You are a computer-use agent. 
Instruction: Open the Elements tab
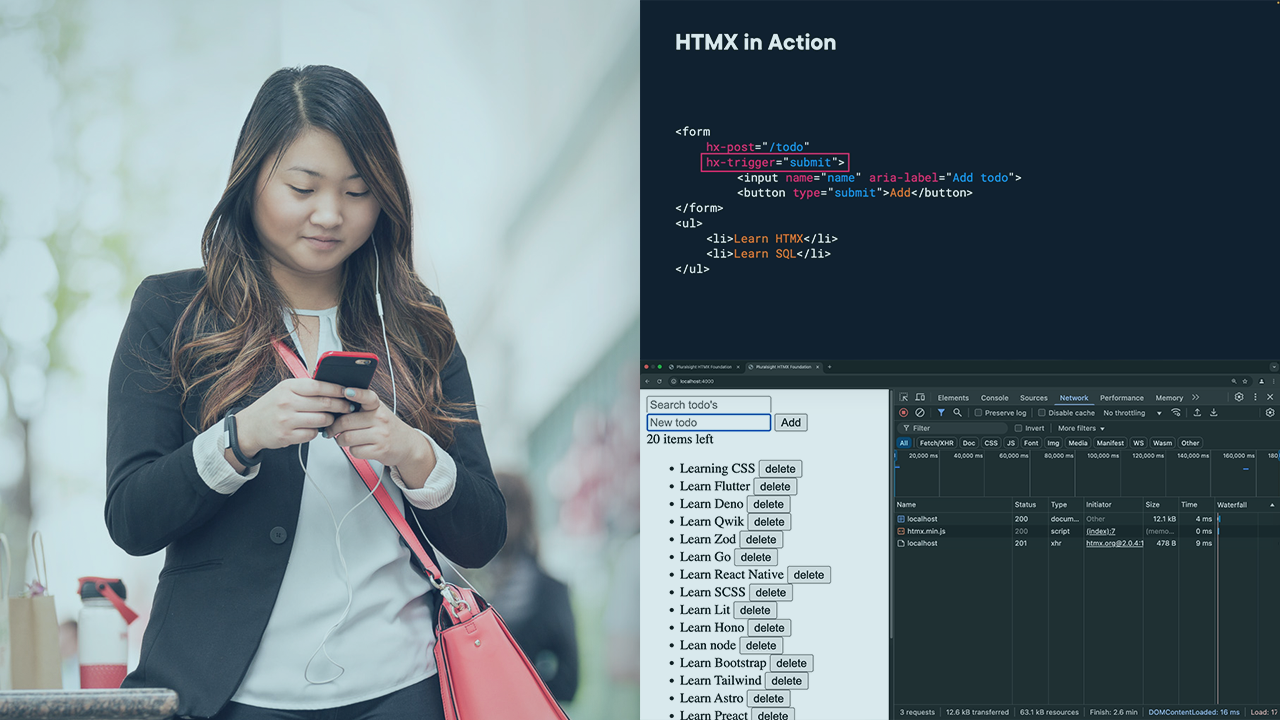[x=953, y=398]
